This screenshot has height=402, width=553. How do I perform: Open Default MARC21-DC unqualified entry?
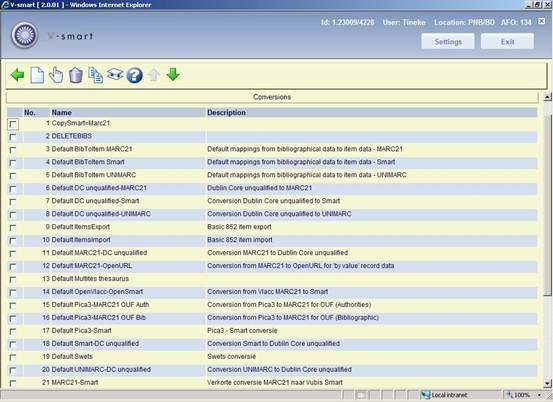tap(99, 252)
